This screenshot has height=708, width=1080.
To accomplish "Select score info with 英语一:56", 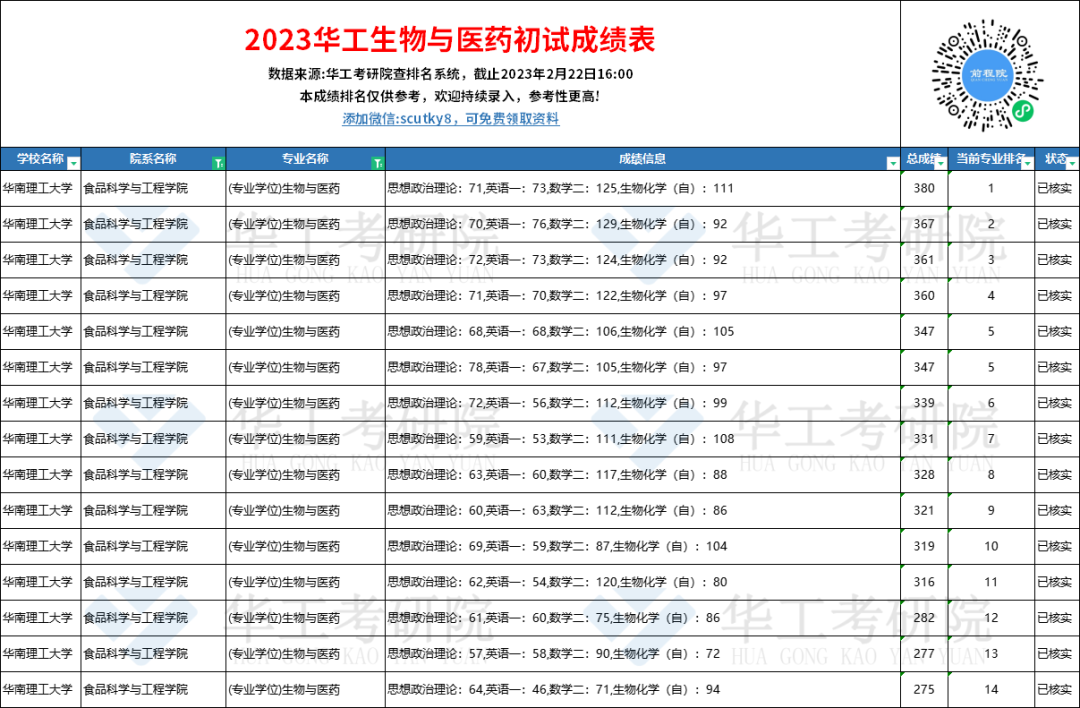I will pyautogui.click(x=643, y=403).
